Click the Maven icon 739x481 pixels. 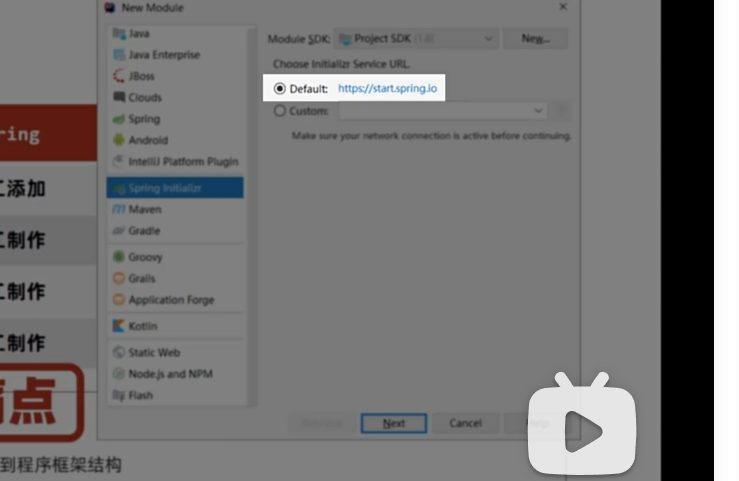[119, 209]
